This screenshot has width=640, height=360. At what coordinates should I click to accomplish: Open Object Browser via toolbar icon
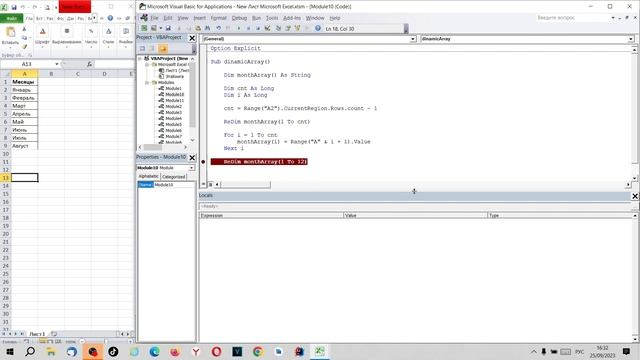(x=298, y=28)
